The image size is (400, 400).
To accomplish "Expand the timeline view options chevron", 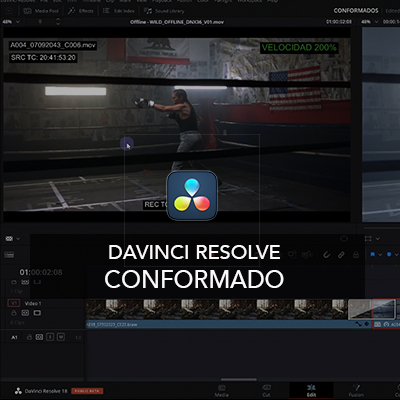I will pos(18,239).
